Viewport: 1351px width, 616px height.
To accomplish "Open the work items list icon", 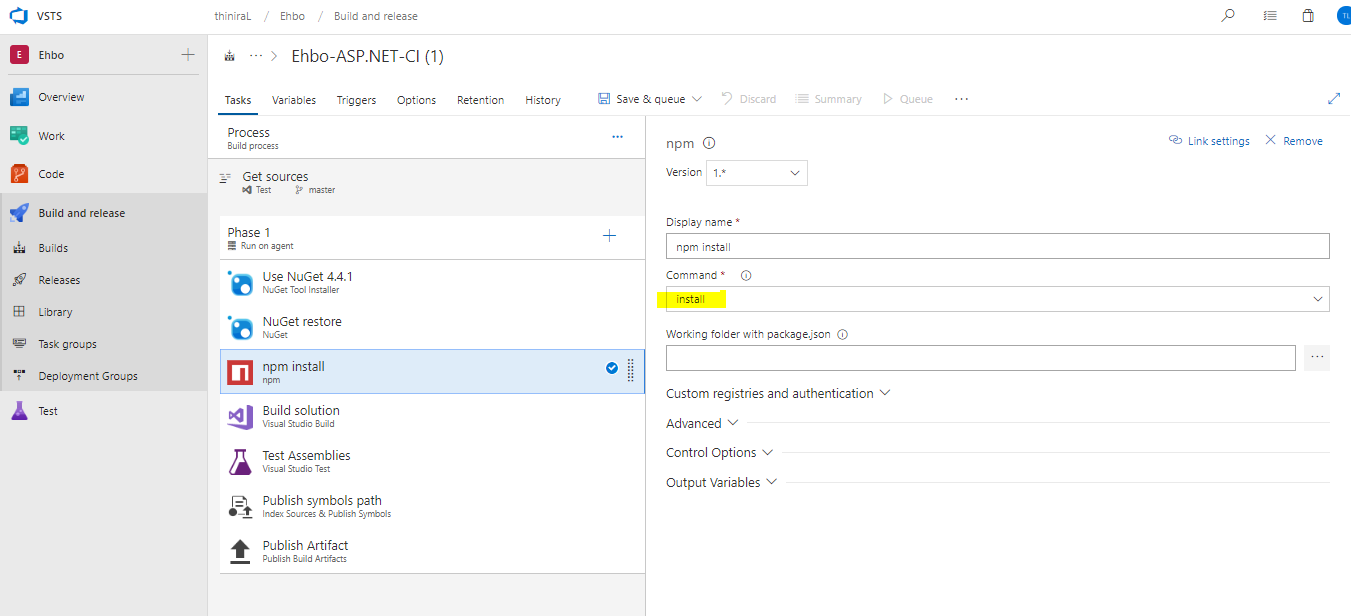I will [1270, 16].
